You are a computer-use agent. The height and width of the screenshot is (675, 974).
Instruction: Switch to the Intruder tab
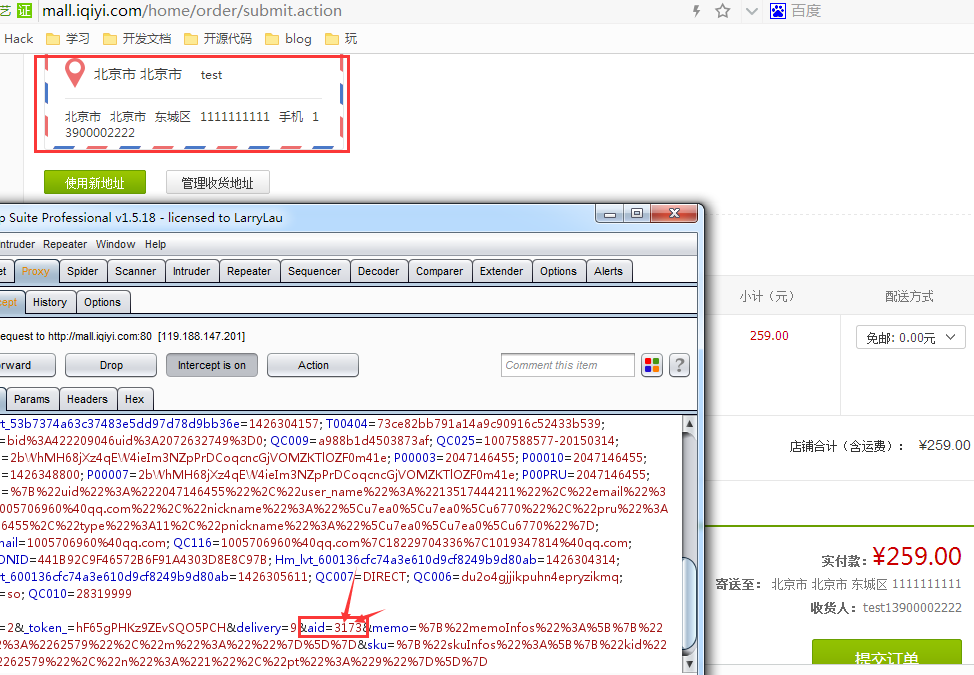coord(191,271)
